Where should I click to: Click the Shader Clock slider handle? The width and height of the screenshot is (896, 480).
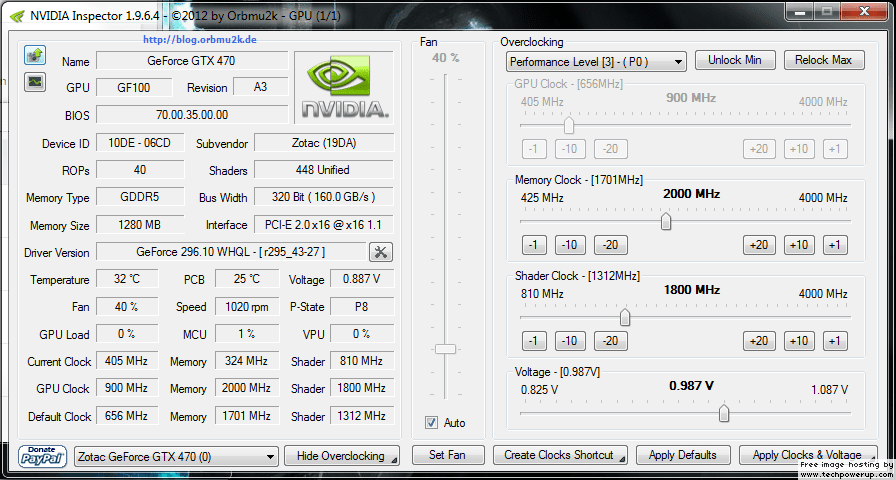coord(625,317)
